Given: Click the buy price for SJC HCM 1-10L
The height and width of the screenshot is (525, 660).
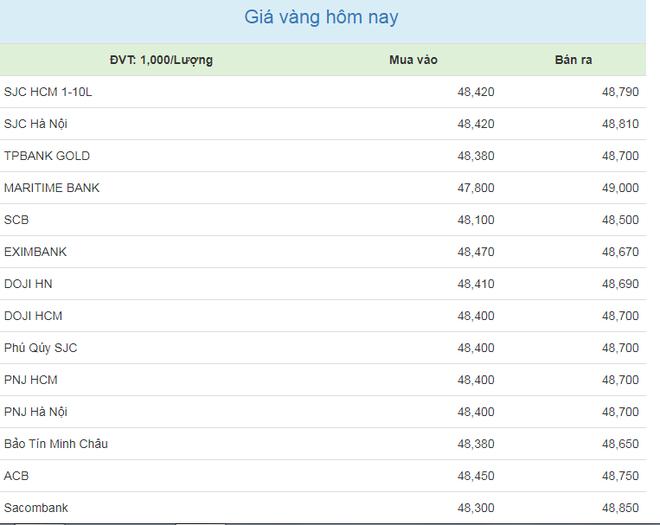Looking at the screenshot, I should pyautogui.click(x=476, y=92).
